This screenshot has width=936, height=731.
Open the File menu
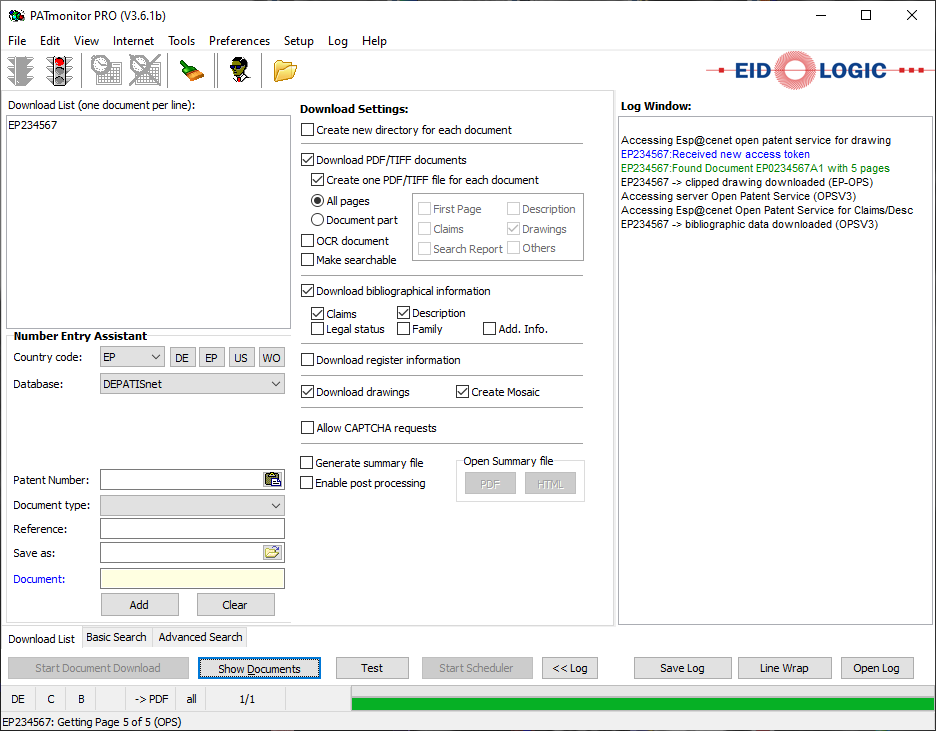tap(17, 41)
